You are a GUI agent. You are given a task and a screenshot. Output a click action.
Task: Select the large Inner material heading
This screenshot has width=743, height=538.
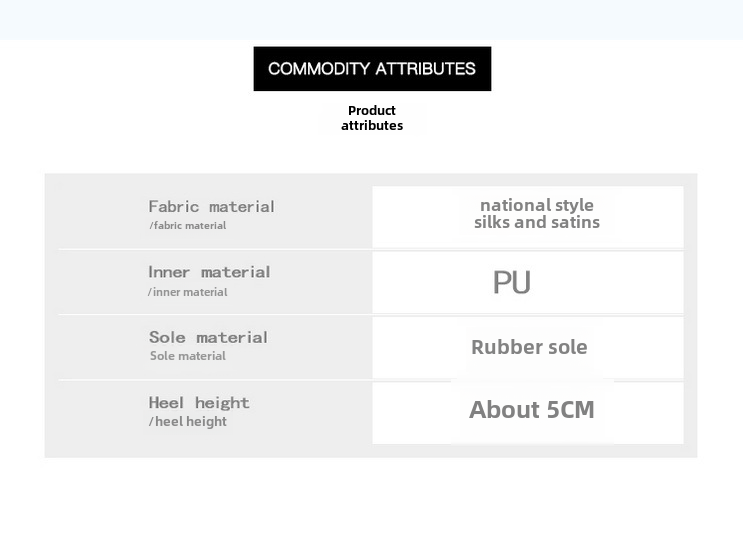click(209, 272)
